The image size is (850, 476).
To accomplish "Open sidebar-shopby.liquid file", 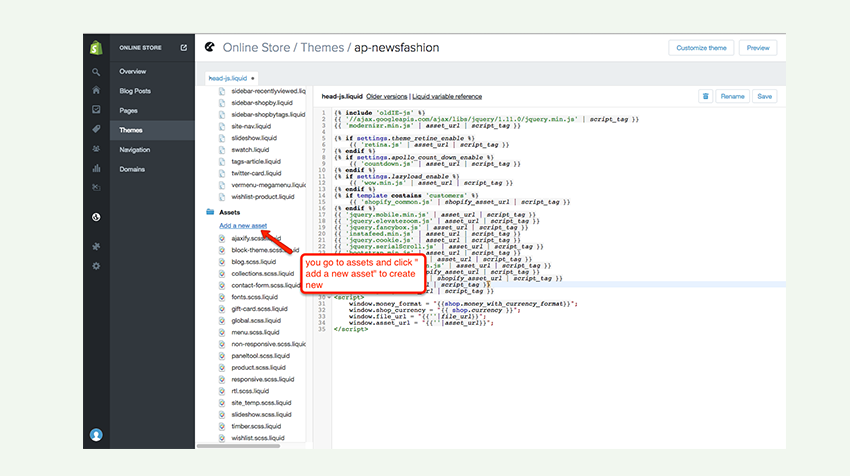I will click(x=262, y=103).
